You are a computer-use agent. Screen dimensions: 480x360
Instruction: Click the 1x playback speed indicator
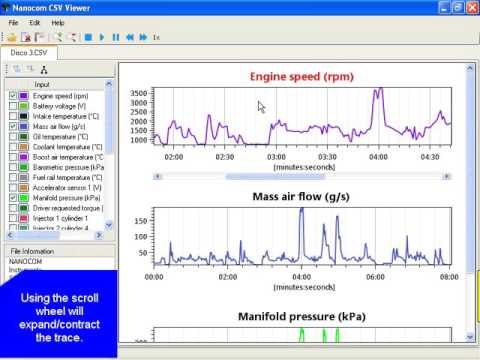(x=156, y=37)
